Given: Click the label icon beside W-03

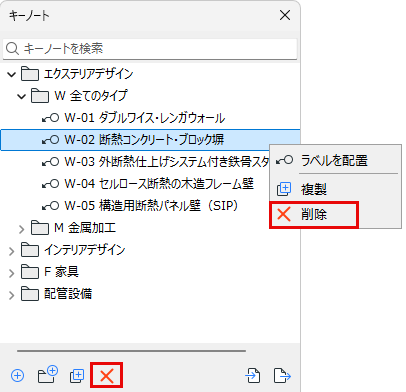Looking at the screenshot, I should 50,162.
